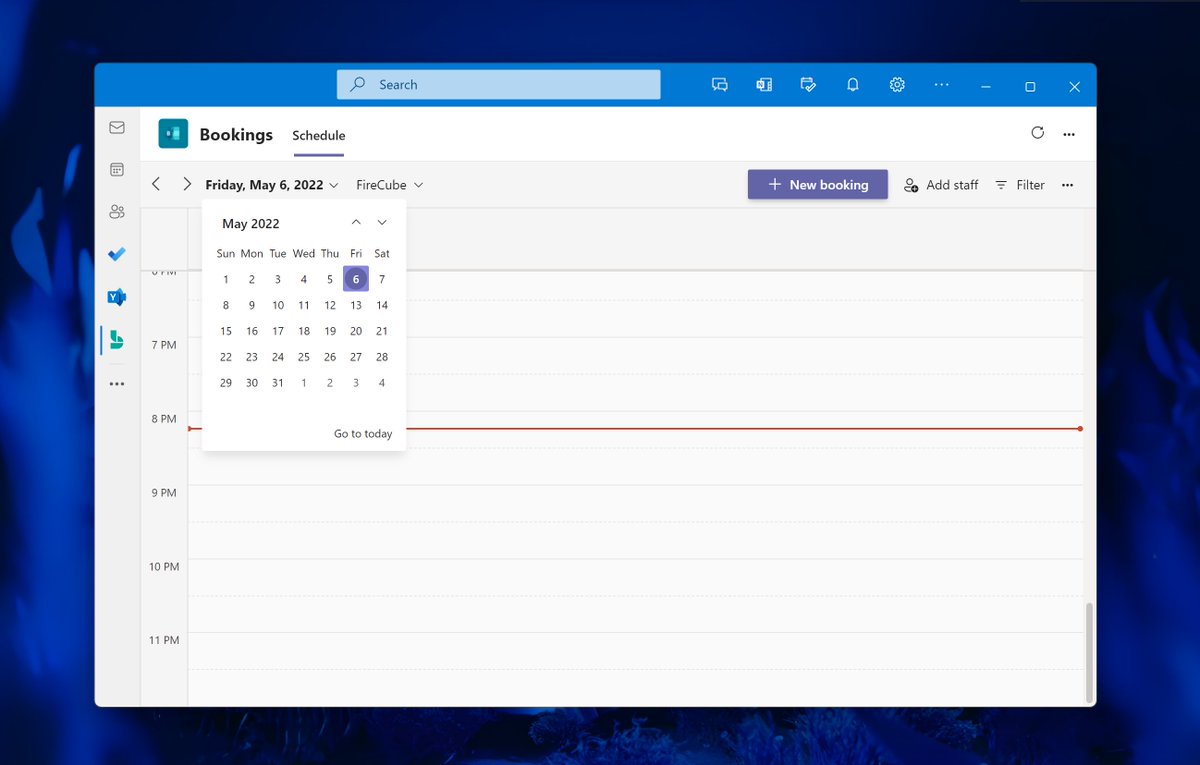Switch to the Schedule tab
Viewport: 1200px width, 765px height.
(x=319, y=136)
